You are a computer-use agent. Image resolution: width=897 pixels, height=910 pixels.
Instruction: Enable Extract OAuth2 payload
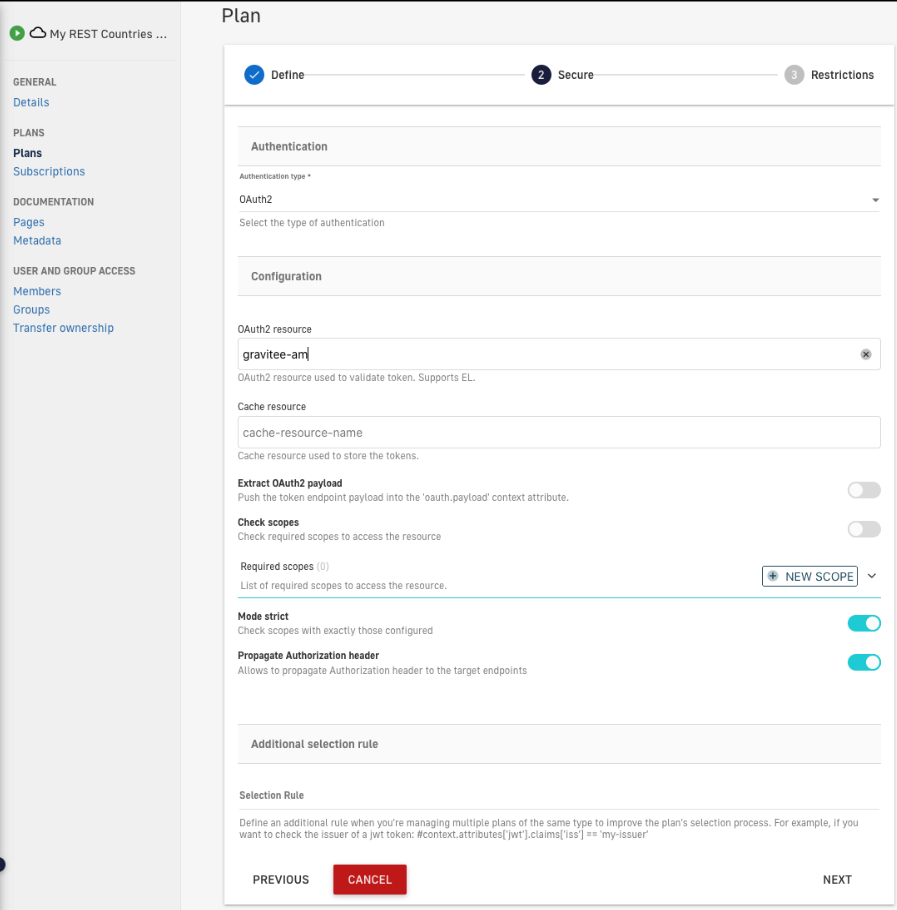[x=863, y=489]
